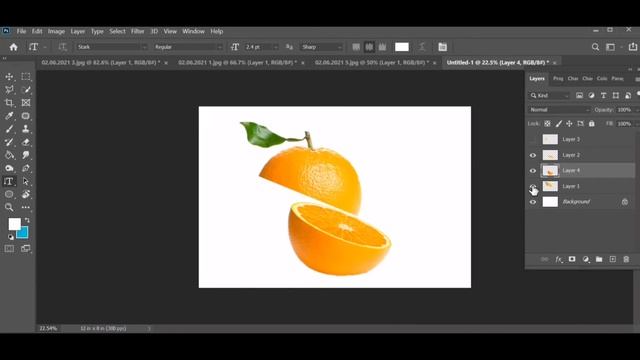Switch to the Untitled-1 document tab
640x360 pixels.
[498, 62]
